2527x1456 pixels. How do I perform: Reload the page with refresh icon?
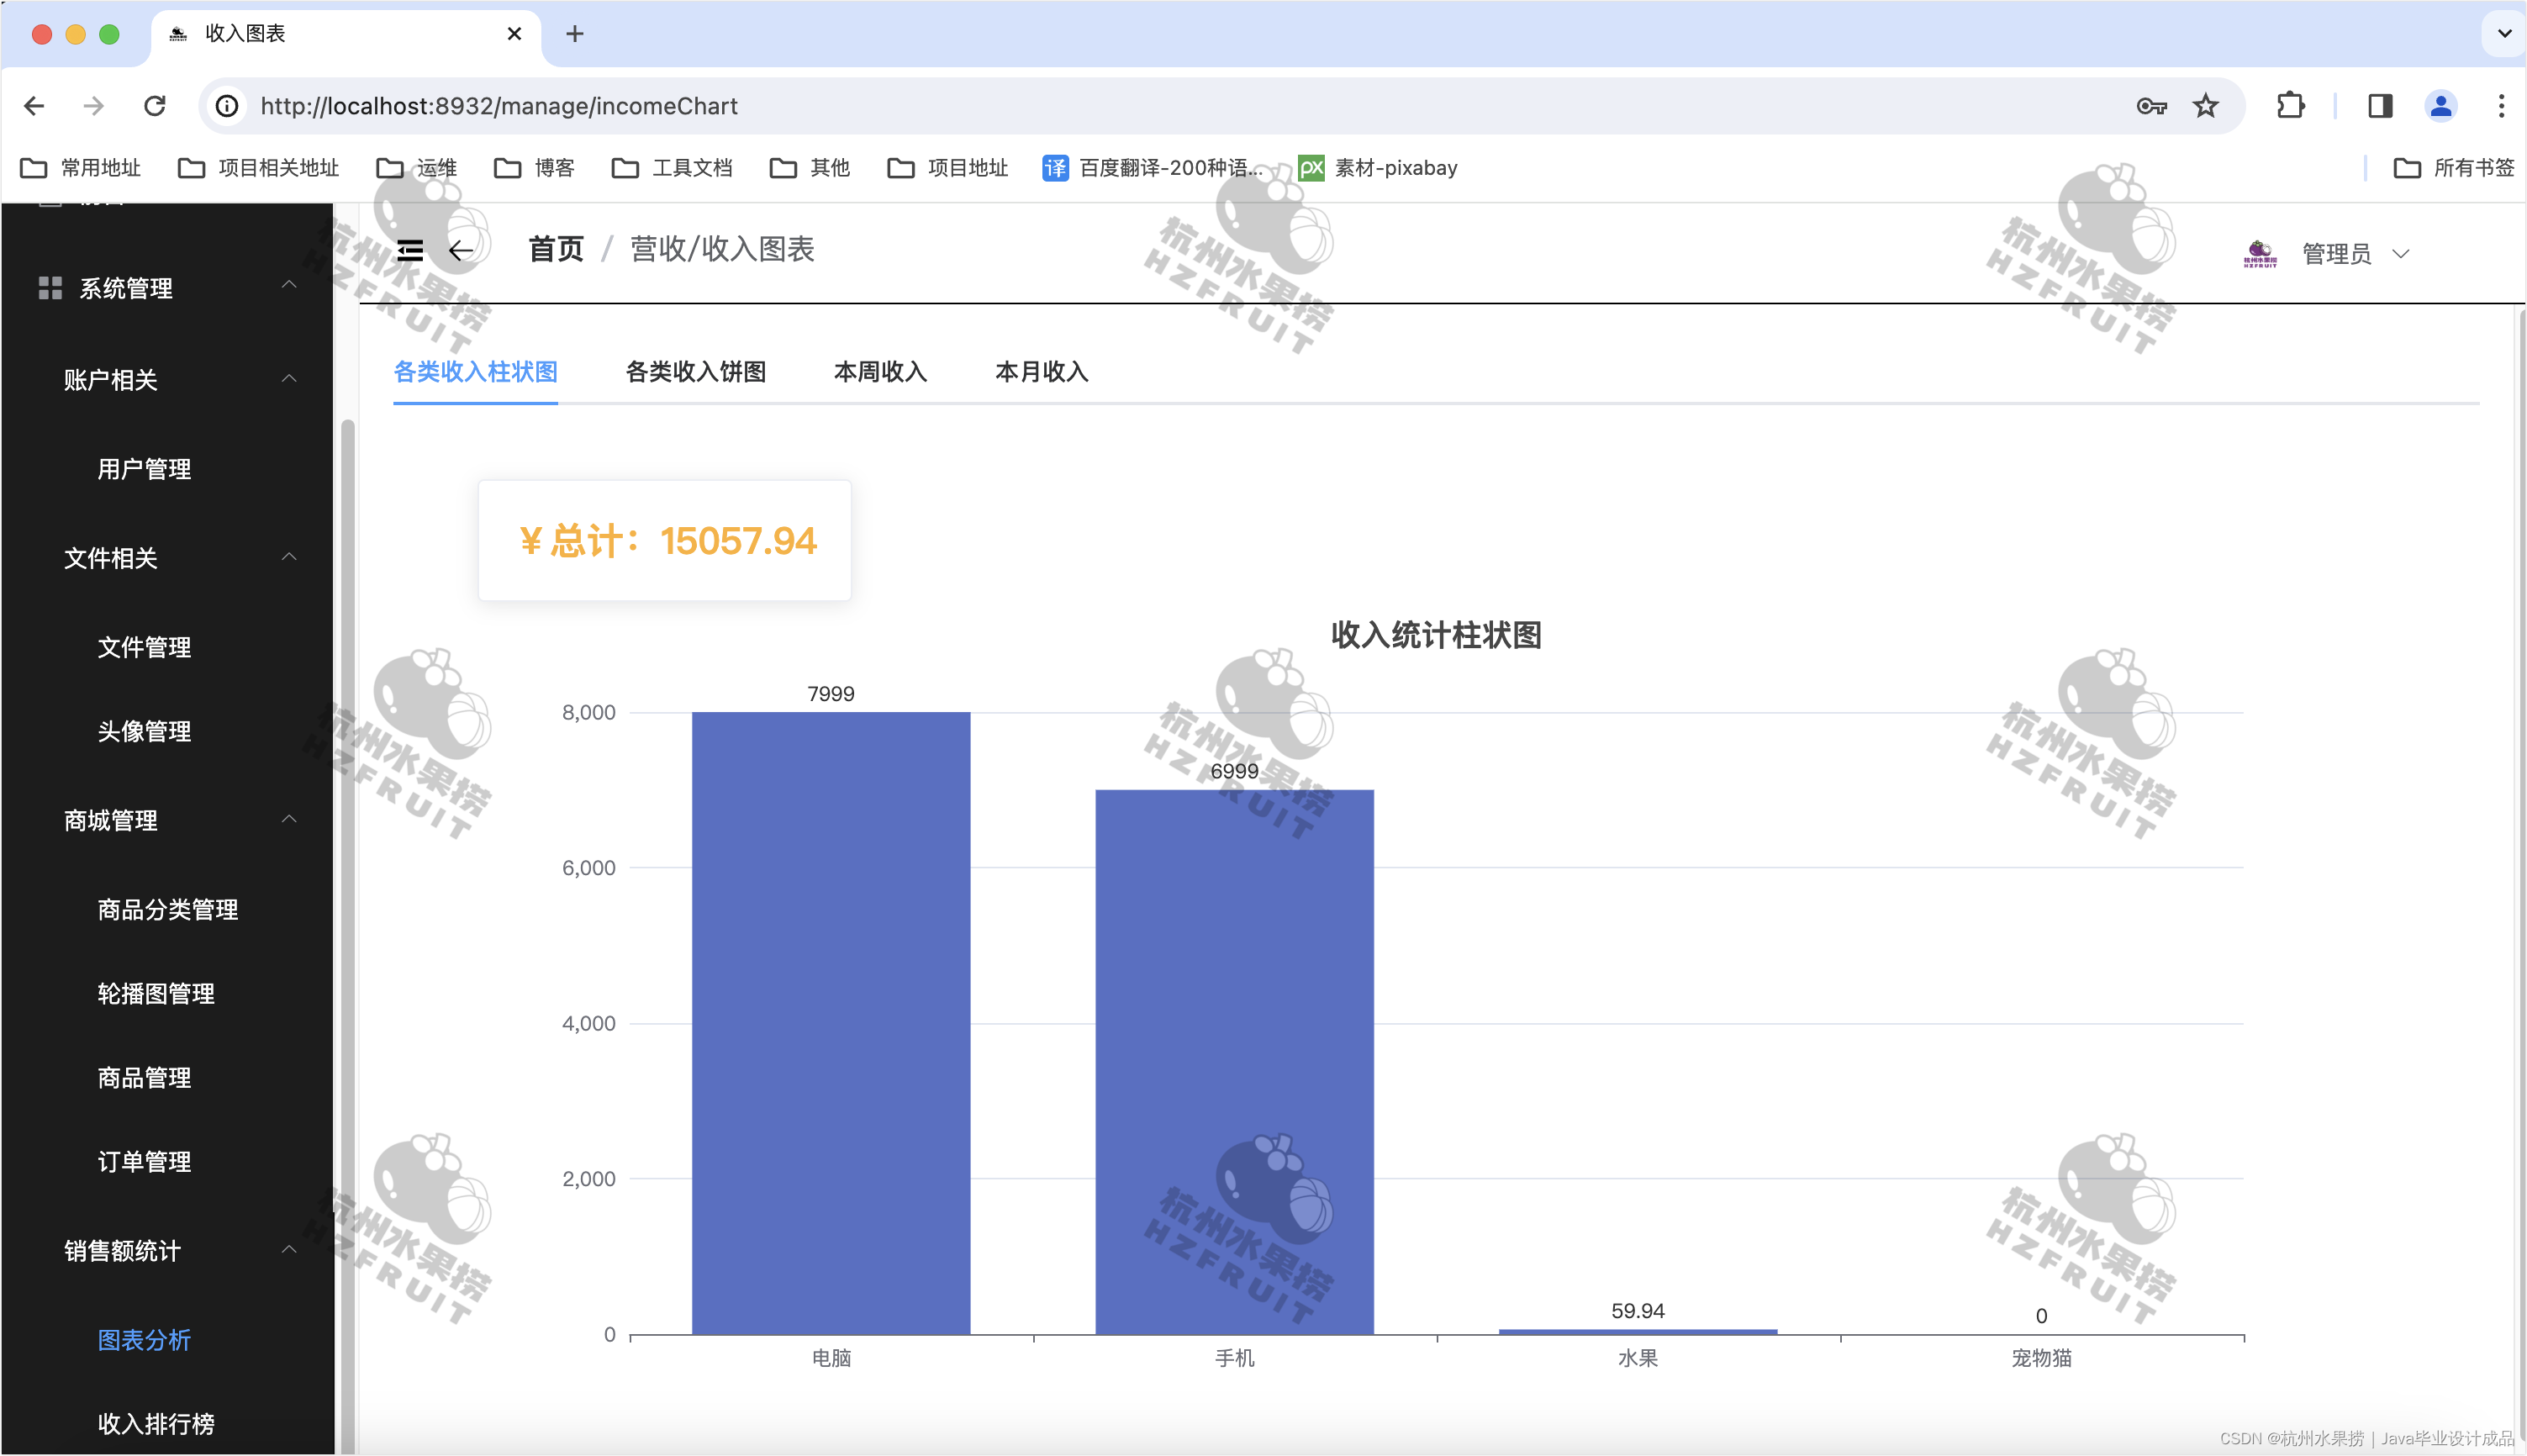tap(154, 106)
